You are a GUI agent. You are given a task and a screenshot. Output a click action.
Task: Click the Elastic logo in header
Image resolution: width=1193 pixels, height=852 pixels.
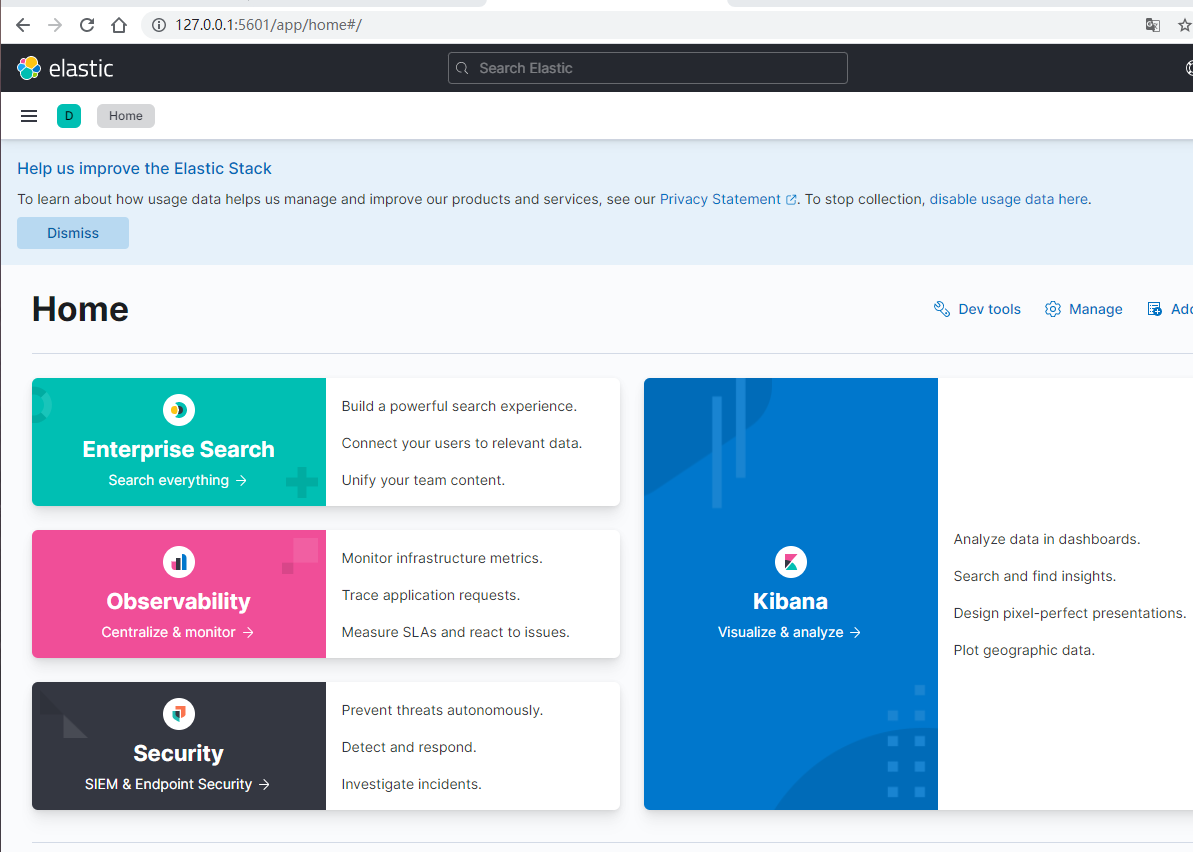(65, 68)
